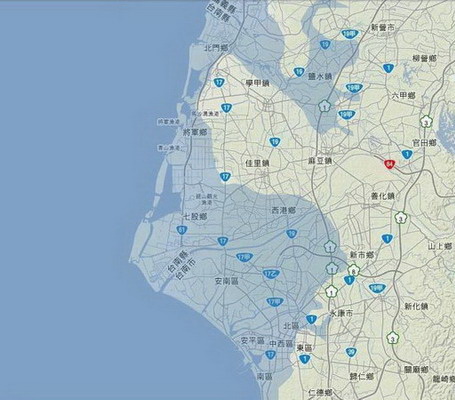Screen dimensions: 455x400
Task: Click the 將軍鄉 township label
Action: [195, 132]
